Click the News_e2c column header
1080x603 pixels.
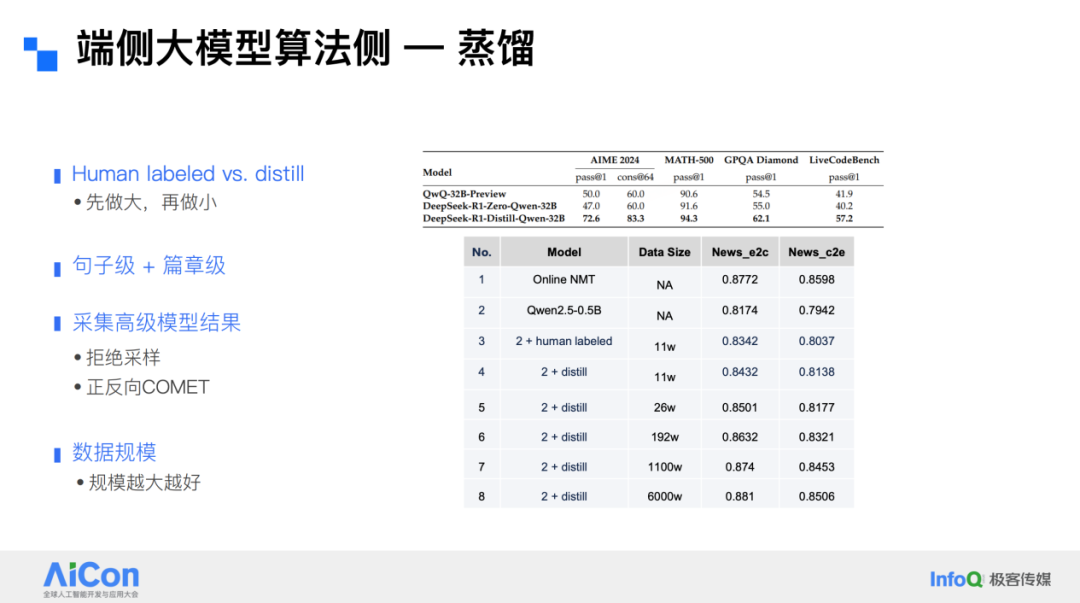tap(740, 252)
